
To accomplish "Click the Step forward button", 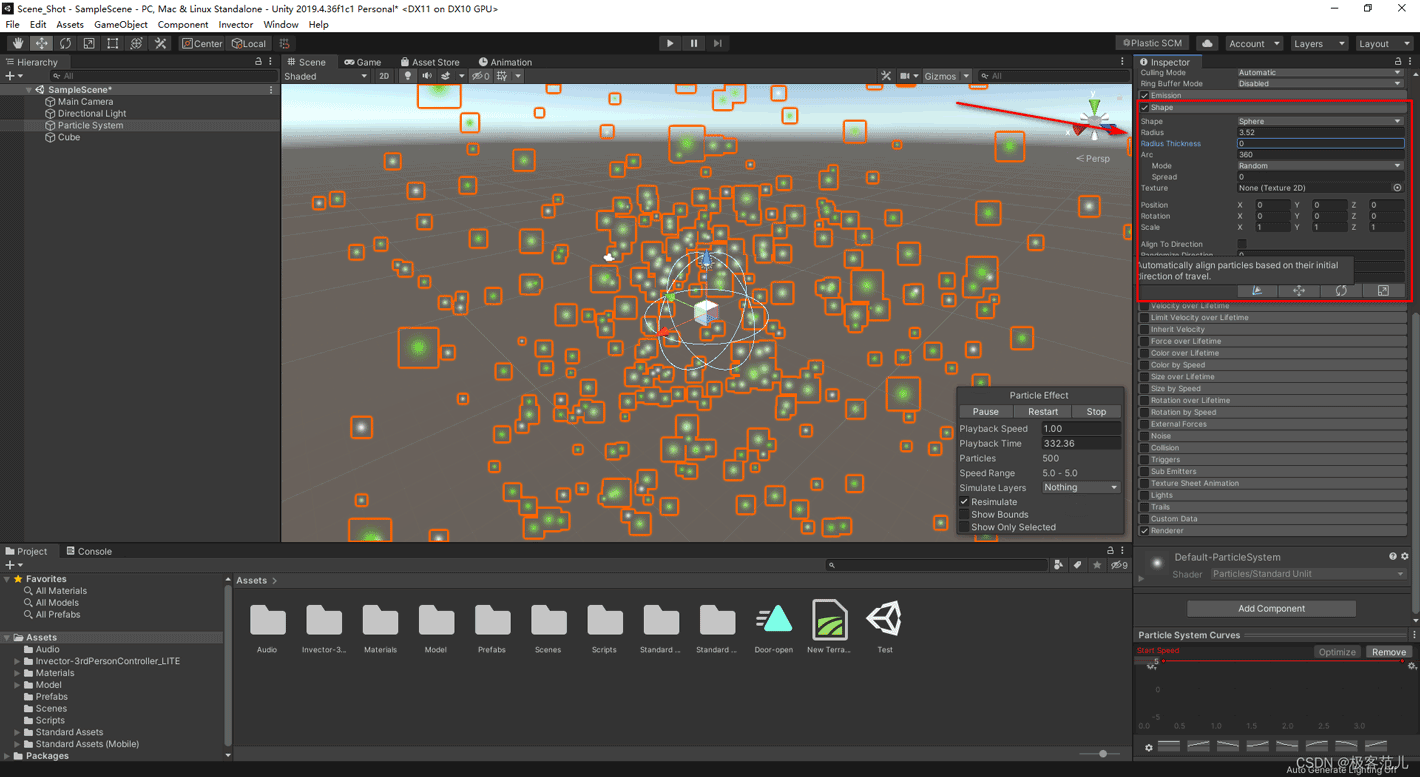I will click(717, 44).
